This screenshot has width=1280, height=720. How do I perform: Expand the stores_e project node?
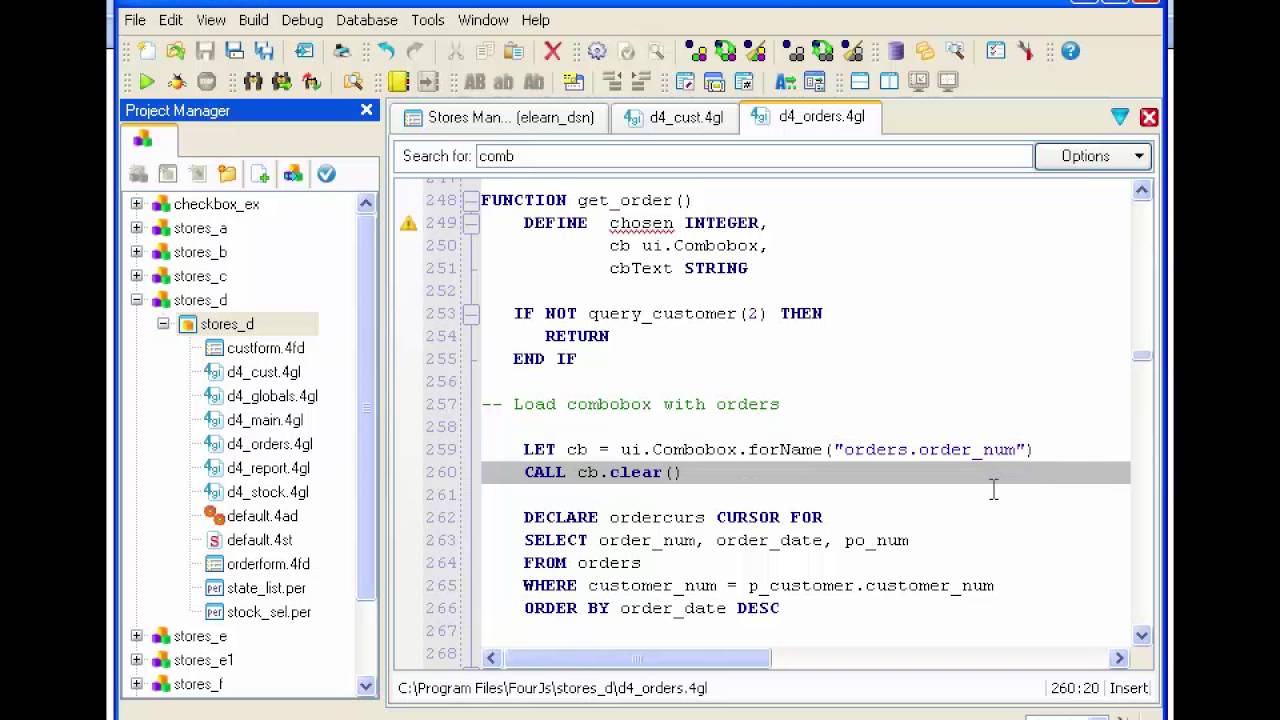[x=137, y=636]
